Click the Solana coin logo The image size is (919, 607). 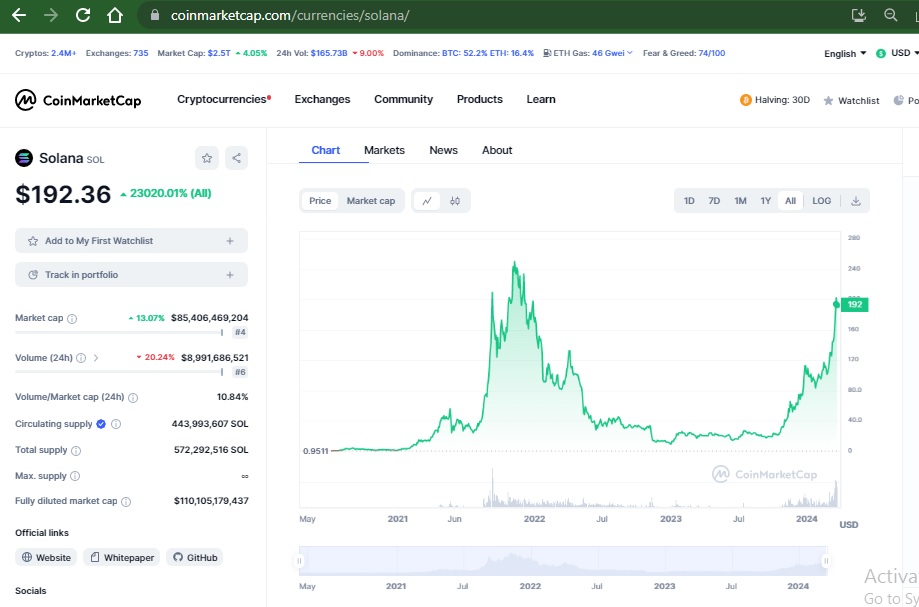[x=24, y=158]
